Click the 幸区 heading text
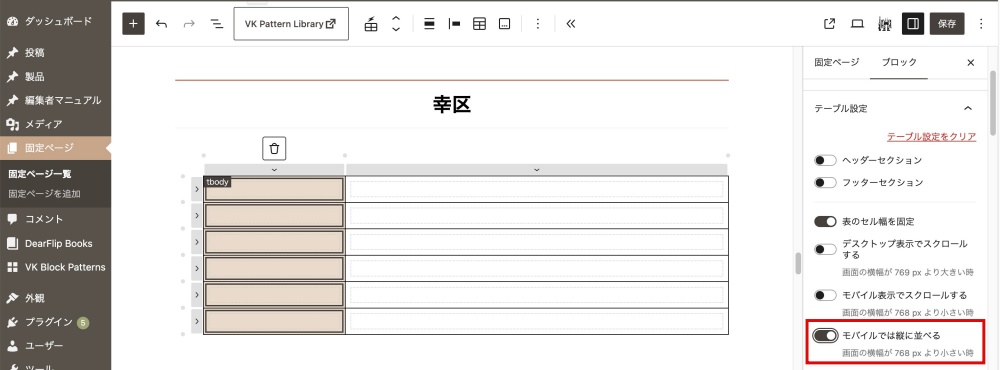1000x370 pixels. (x=452, y=105)
